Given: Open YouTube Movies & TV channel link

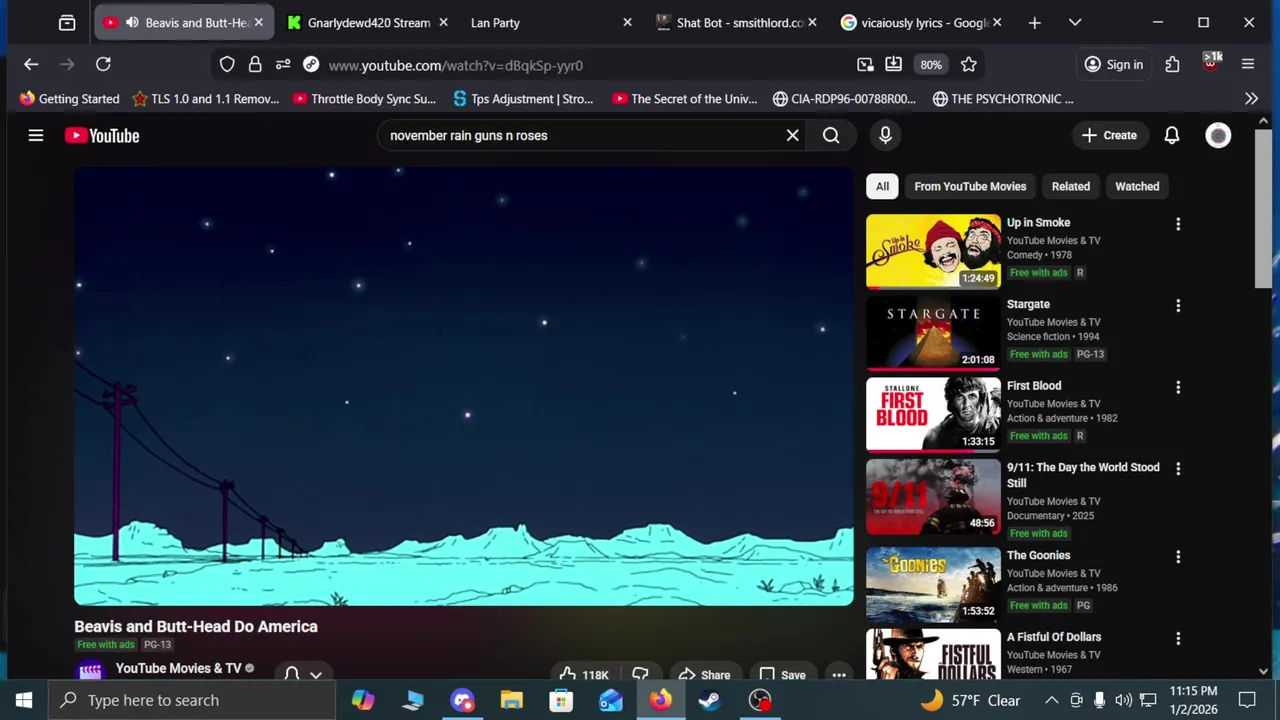Looking at the screenshot, I should pos(178,668).
